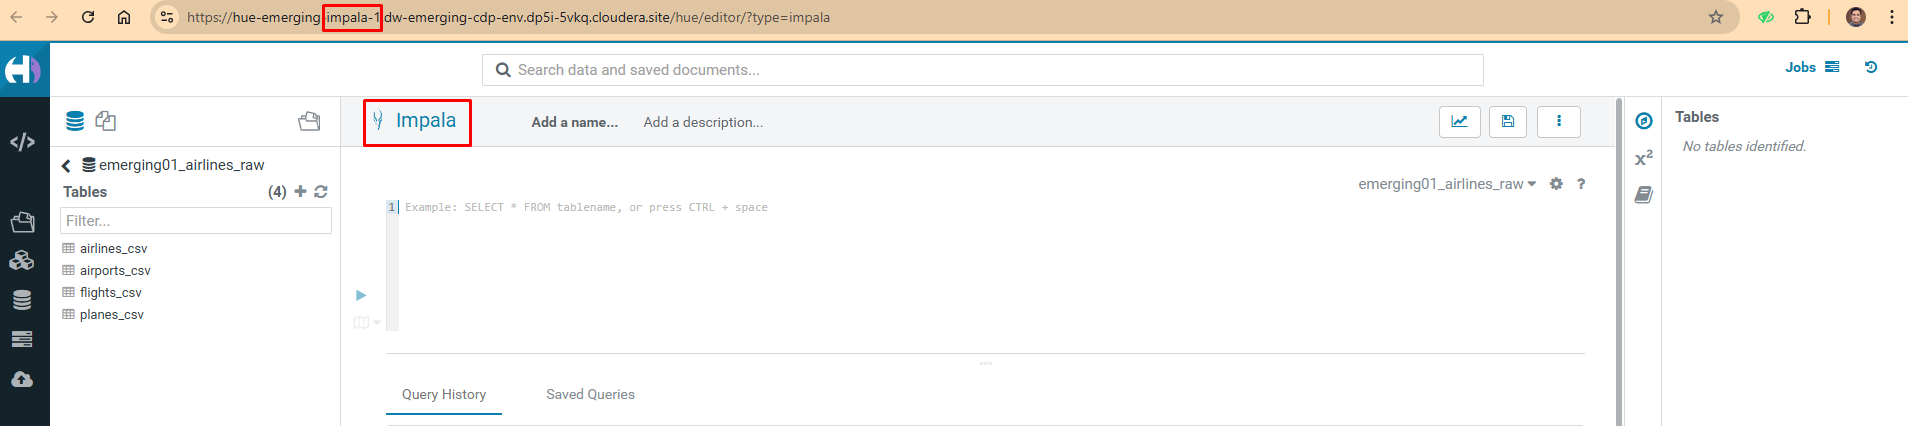
Task: Open the browser profile avatar
Action: 1856,17
